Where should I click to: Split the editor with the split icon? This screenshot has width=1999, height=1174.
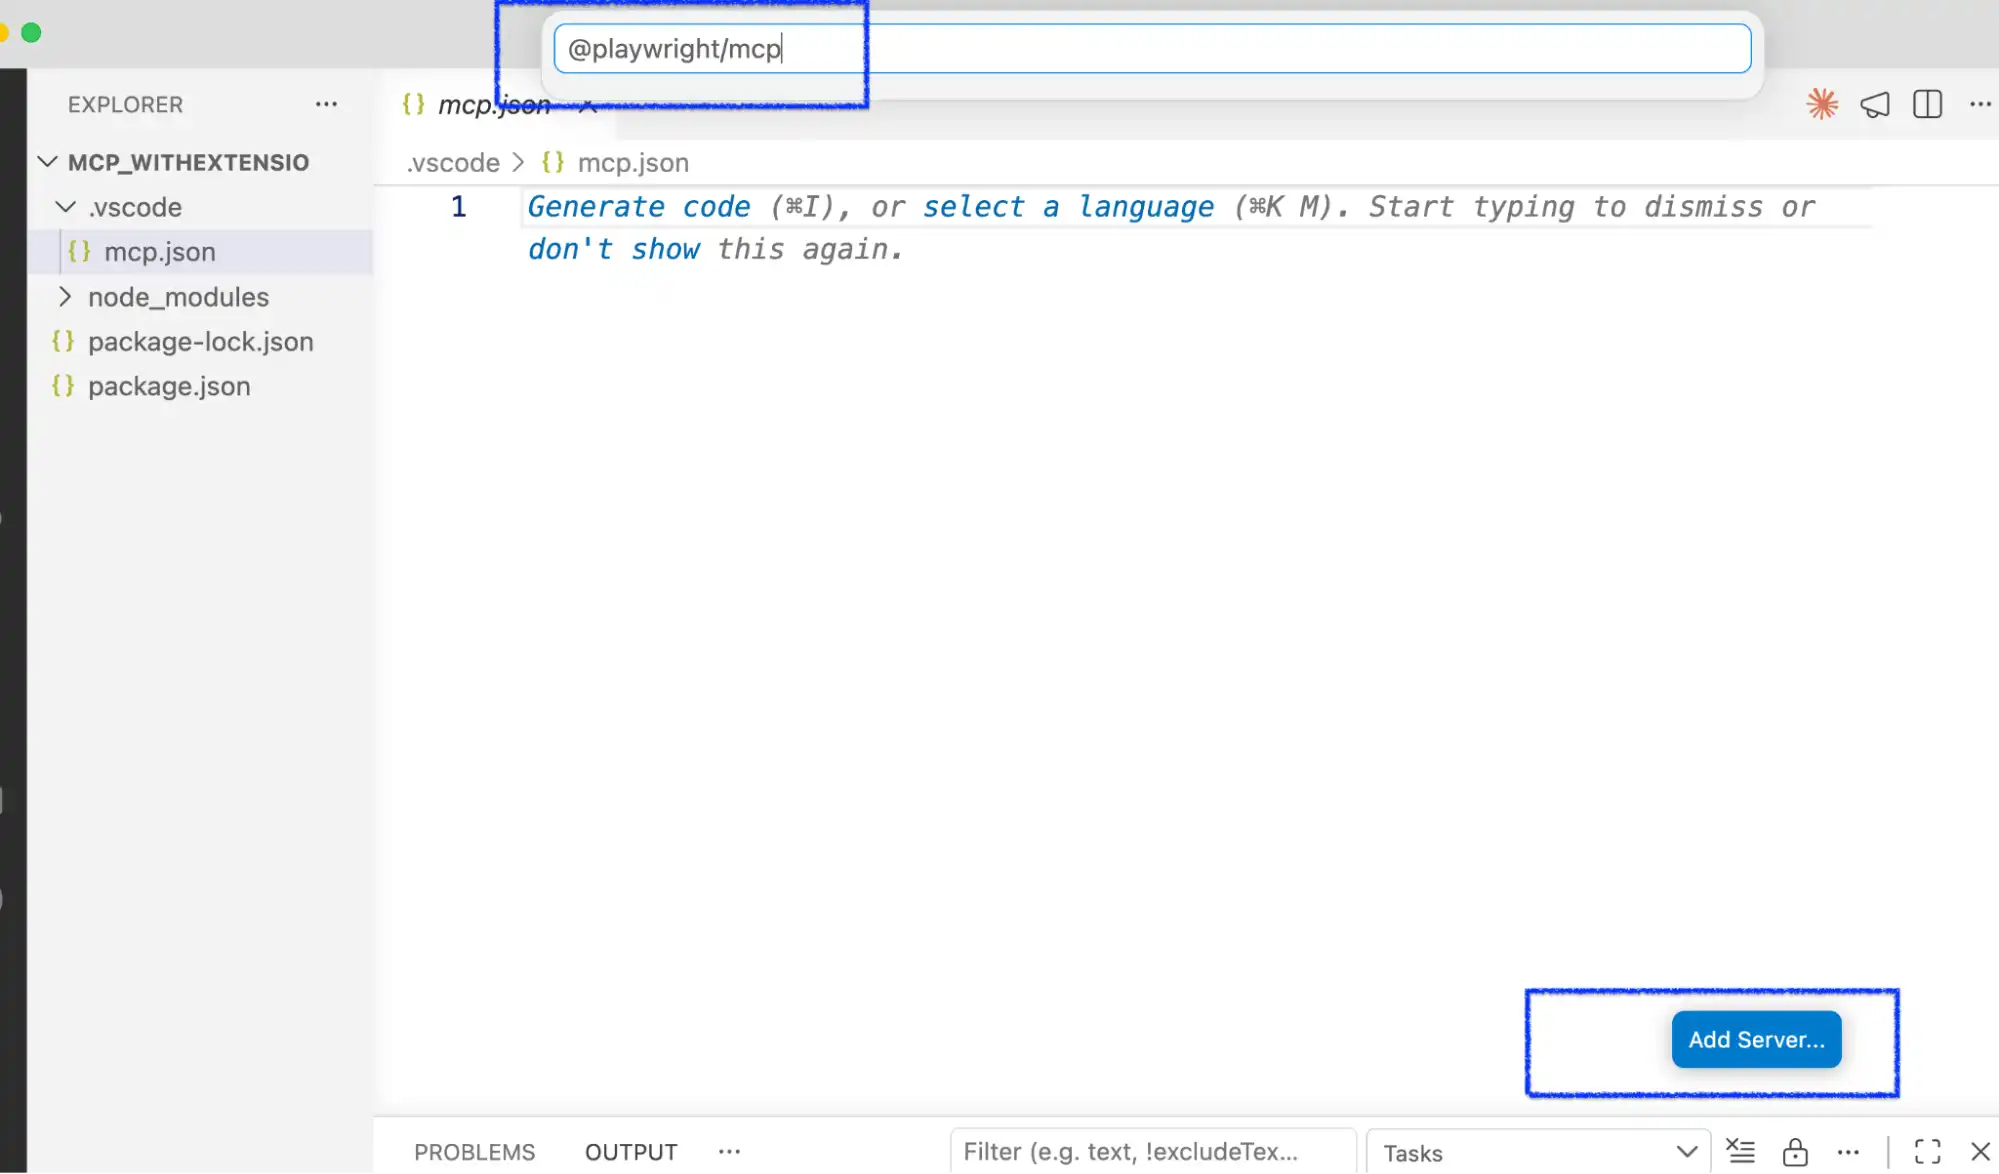(1927, 104)
